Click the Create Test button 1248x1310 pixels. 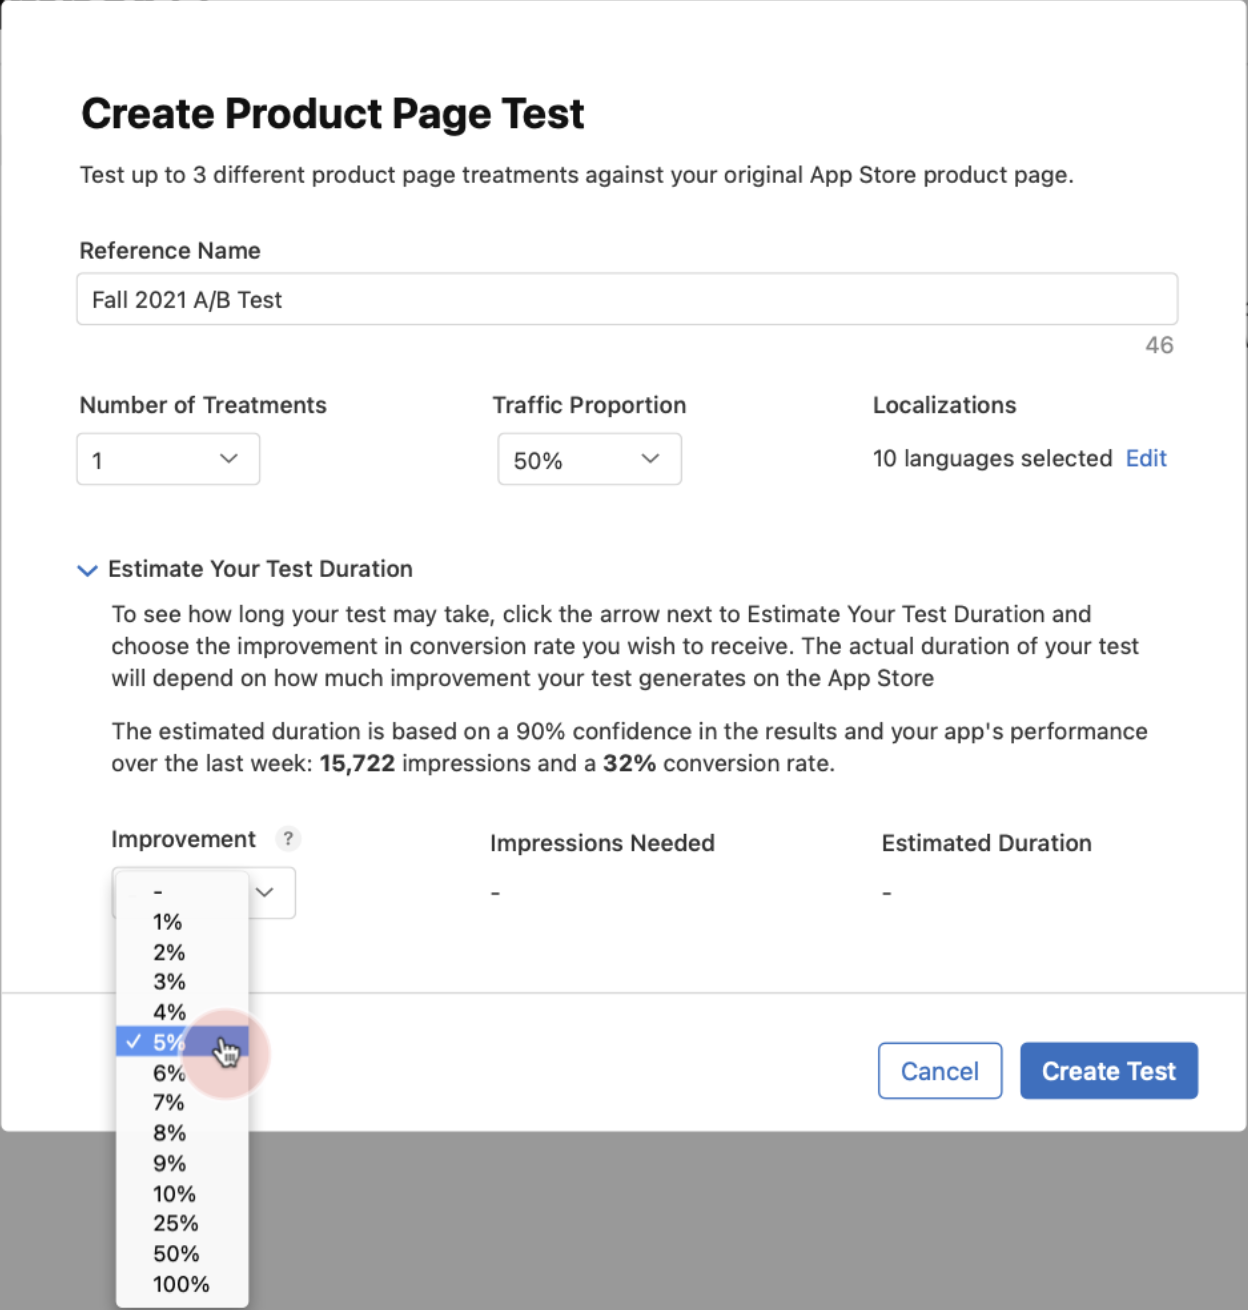point(1108,1070)
